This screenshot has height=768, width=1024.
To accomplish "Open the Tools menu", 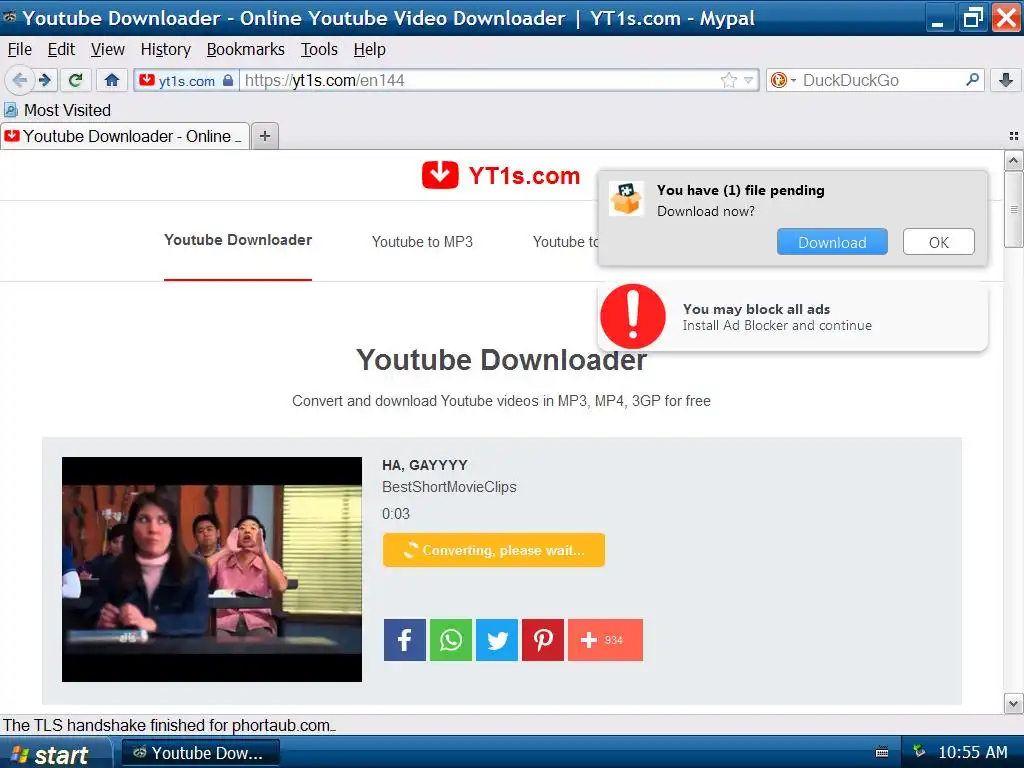I will pyautogui.click(x=319, y=50).
